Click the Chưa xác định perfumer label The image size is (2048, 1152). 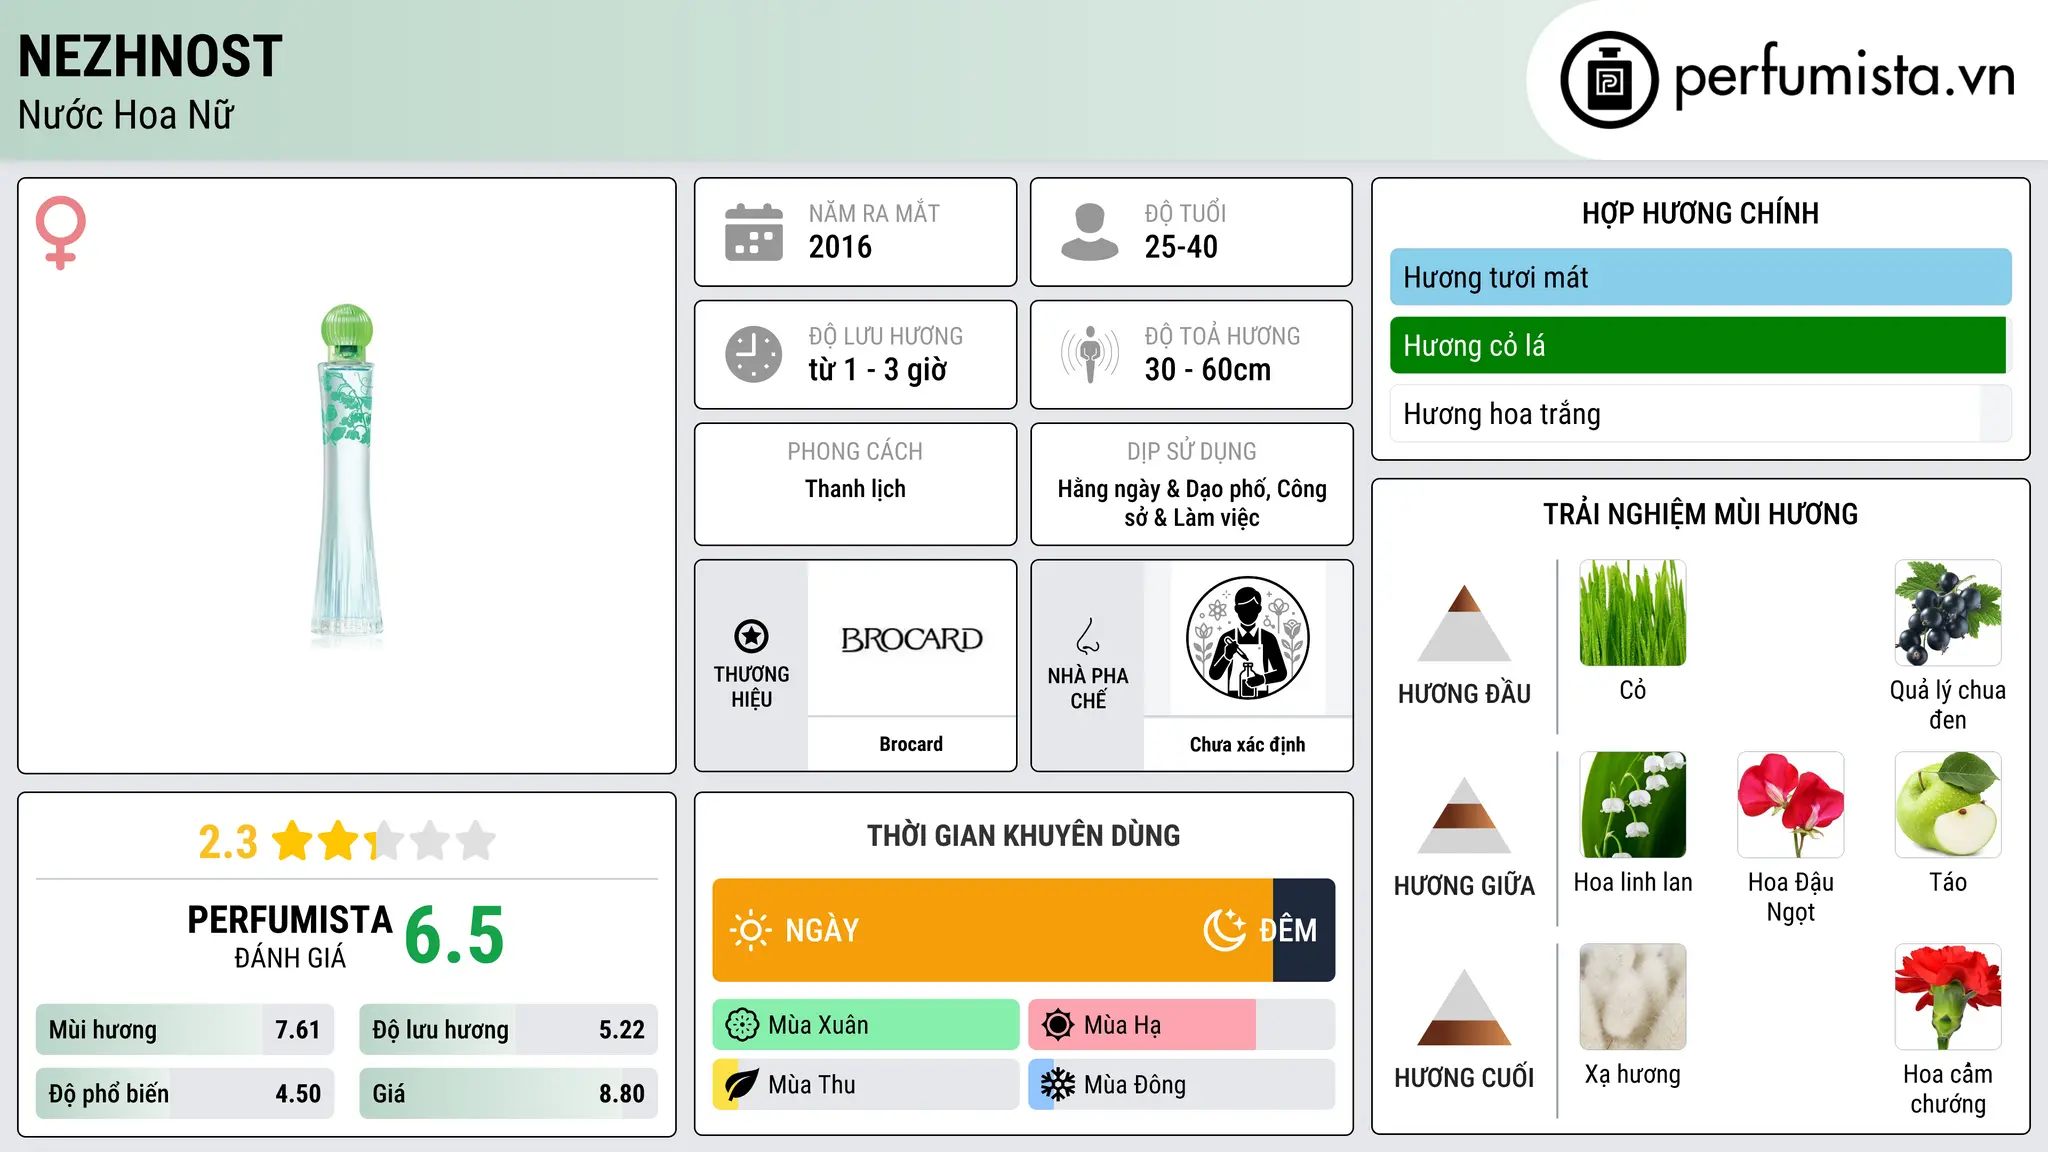(x=1247, y=744)
